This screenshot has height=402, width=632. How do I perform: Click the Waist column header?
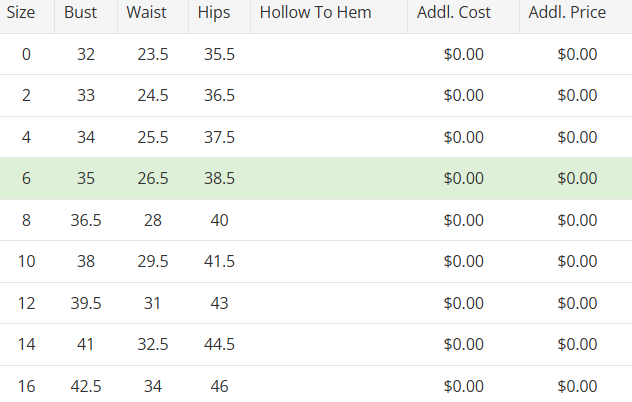(x=146, y=13)
